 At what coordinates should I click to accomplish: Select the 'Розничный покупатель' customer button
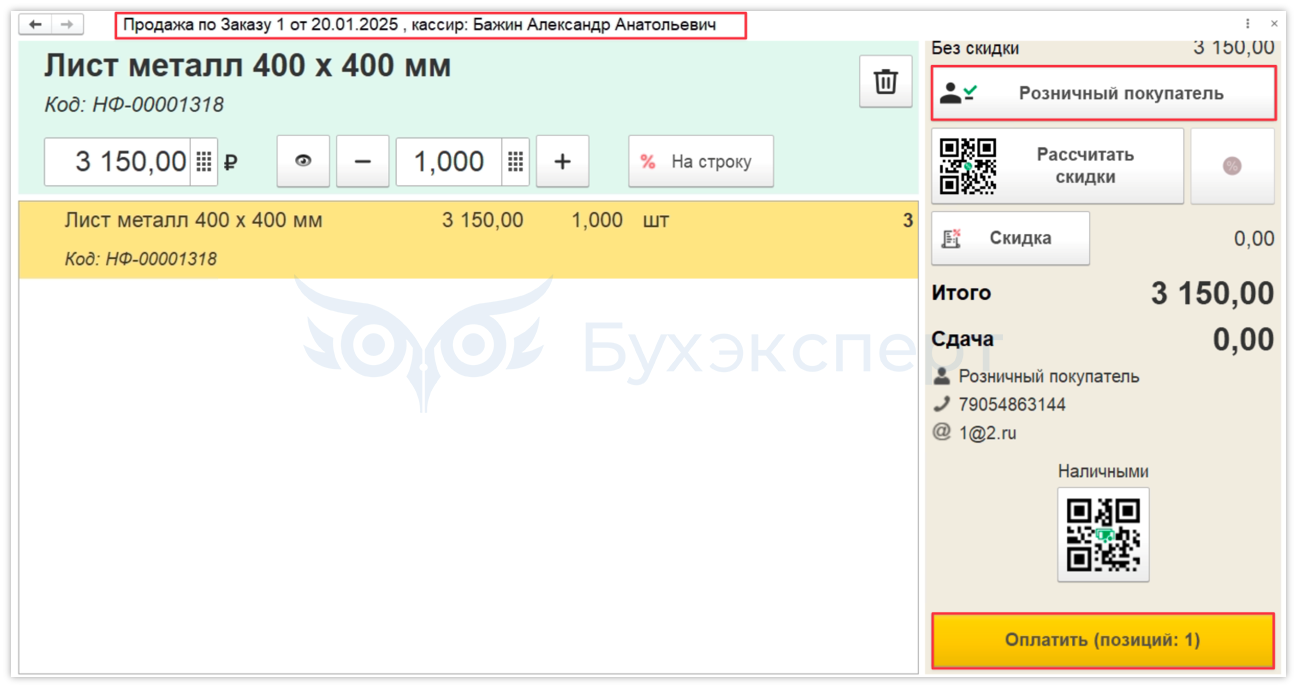1104,93
